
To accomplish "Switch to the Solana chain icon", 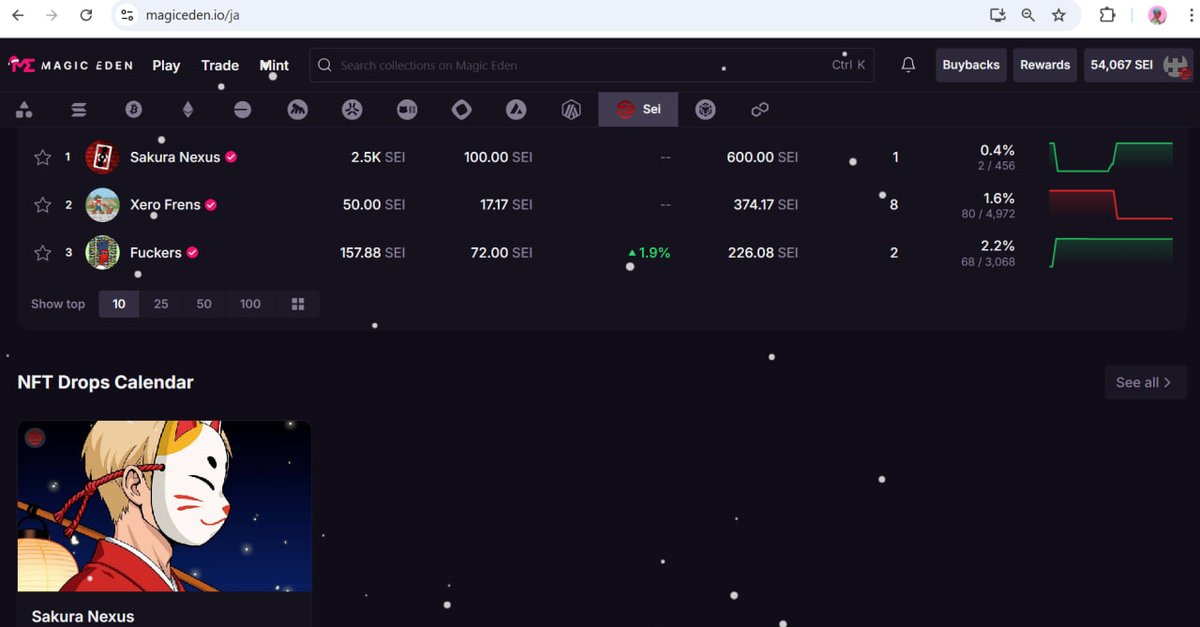I will (x=79, y=110).
